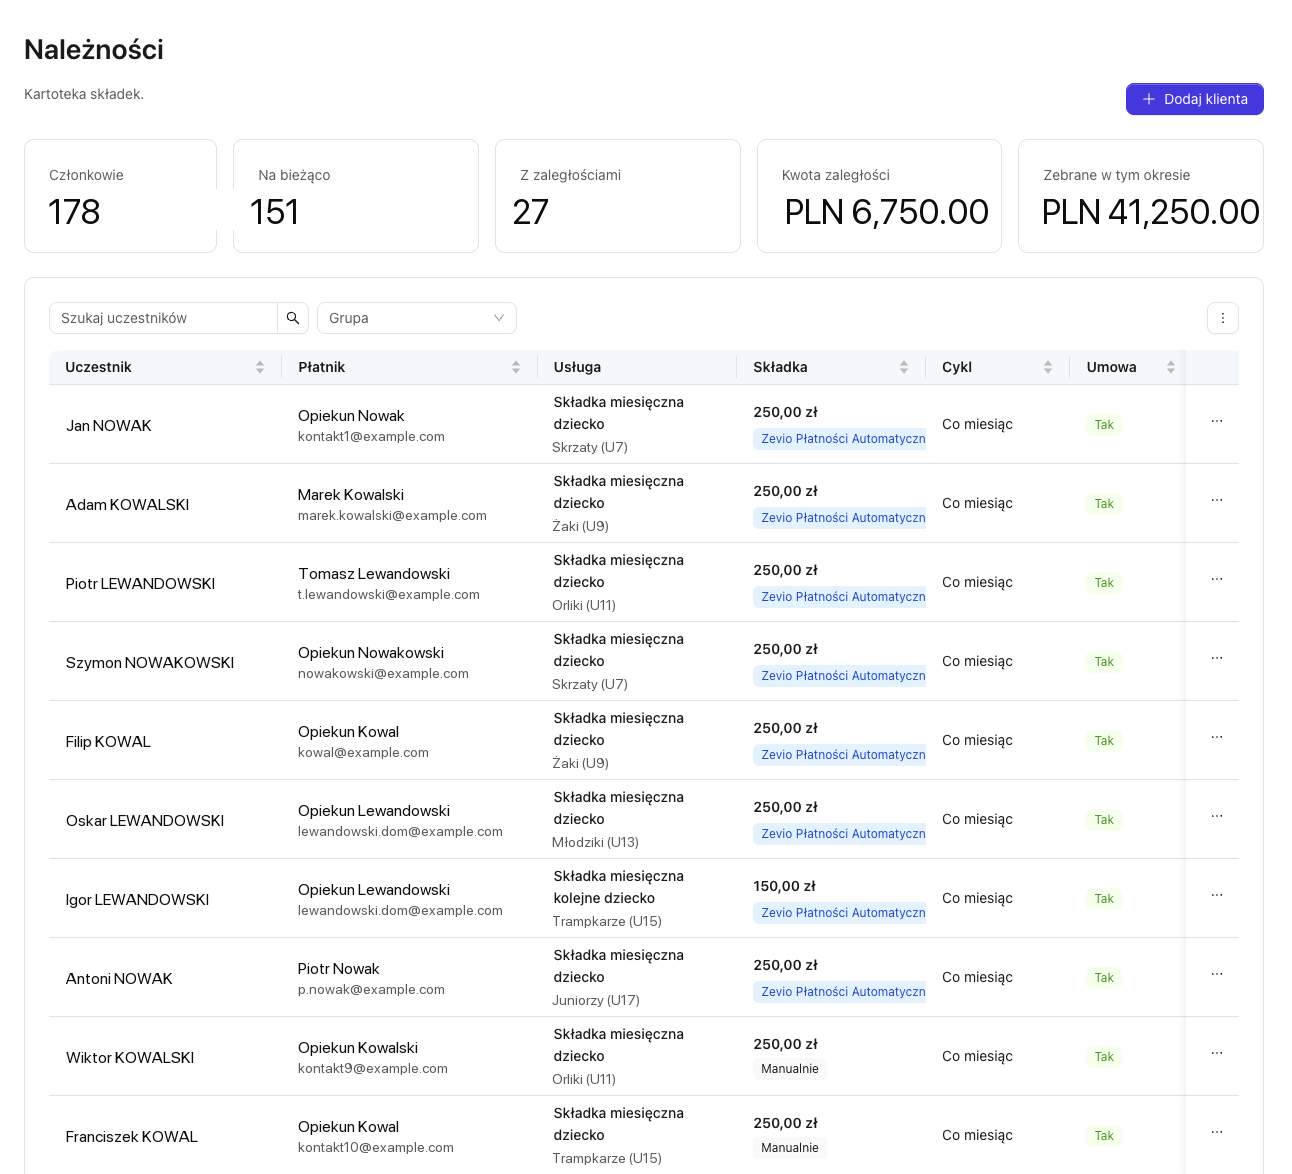
Task: Click Juniorzy (U17) group text
Action: point(596,1000)
